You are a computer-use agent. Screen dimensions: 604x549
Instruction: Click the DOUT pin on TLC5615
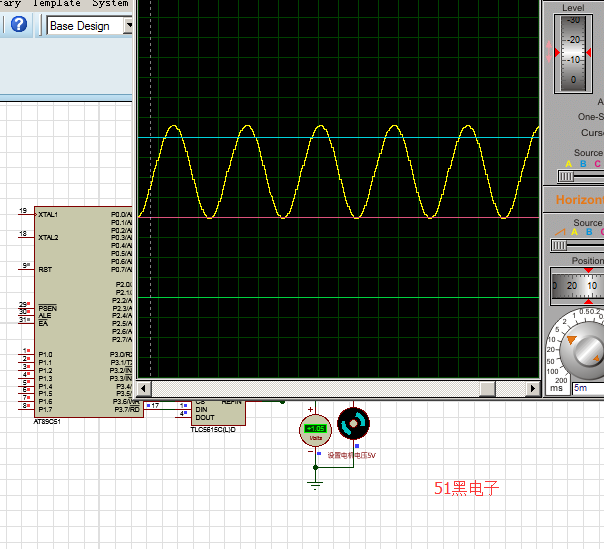205,418
